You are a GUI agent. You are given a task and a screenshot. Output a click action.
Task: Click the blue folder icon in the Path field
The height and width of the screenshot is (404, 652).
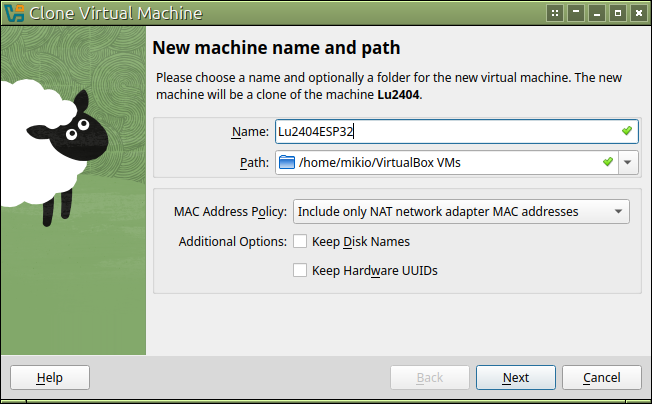point(287,162)
